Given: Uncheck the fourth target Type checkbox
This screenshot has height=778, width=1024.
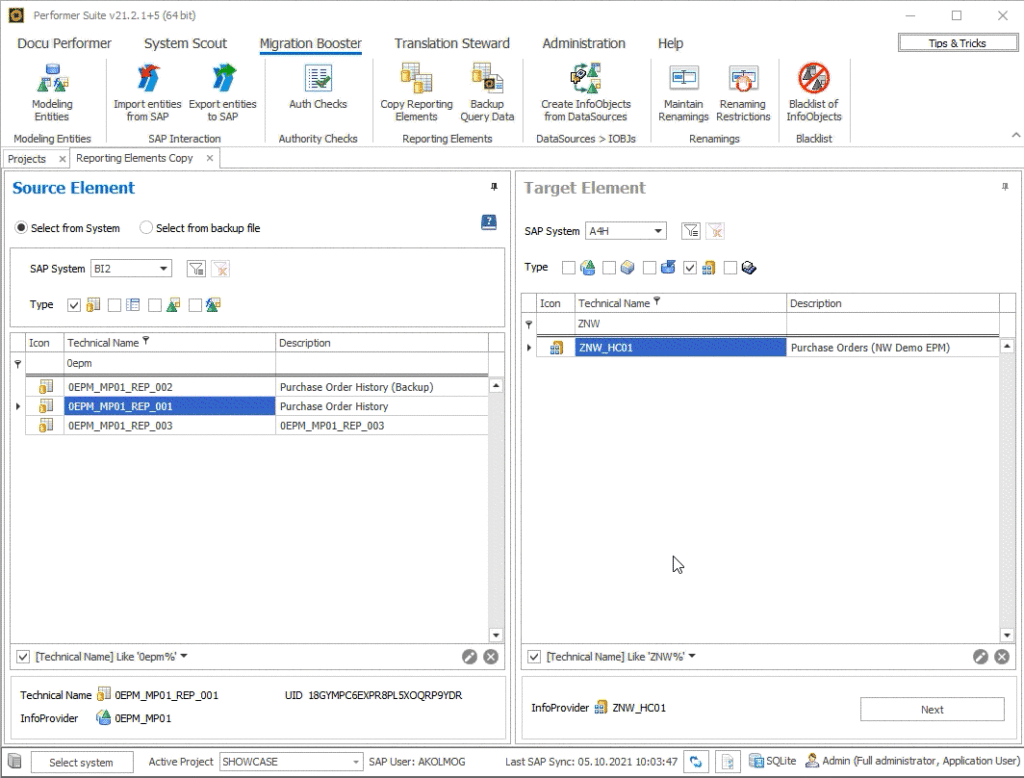Looking at the screenshot, I should (x=690, y=268).
